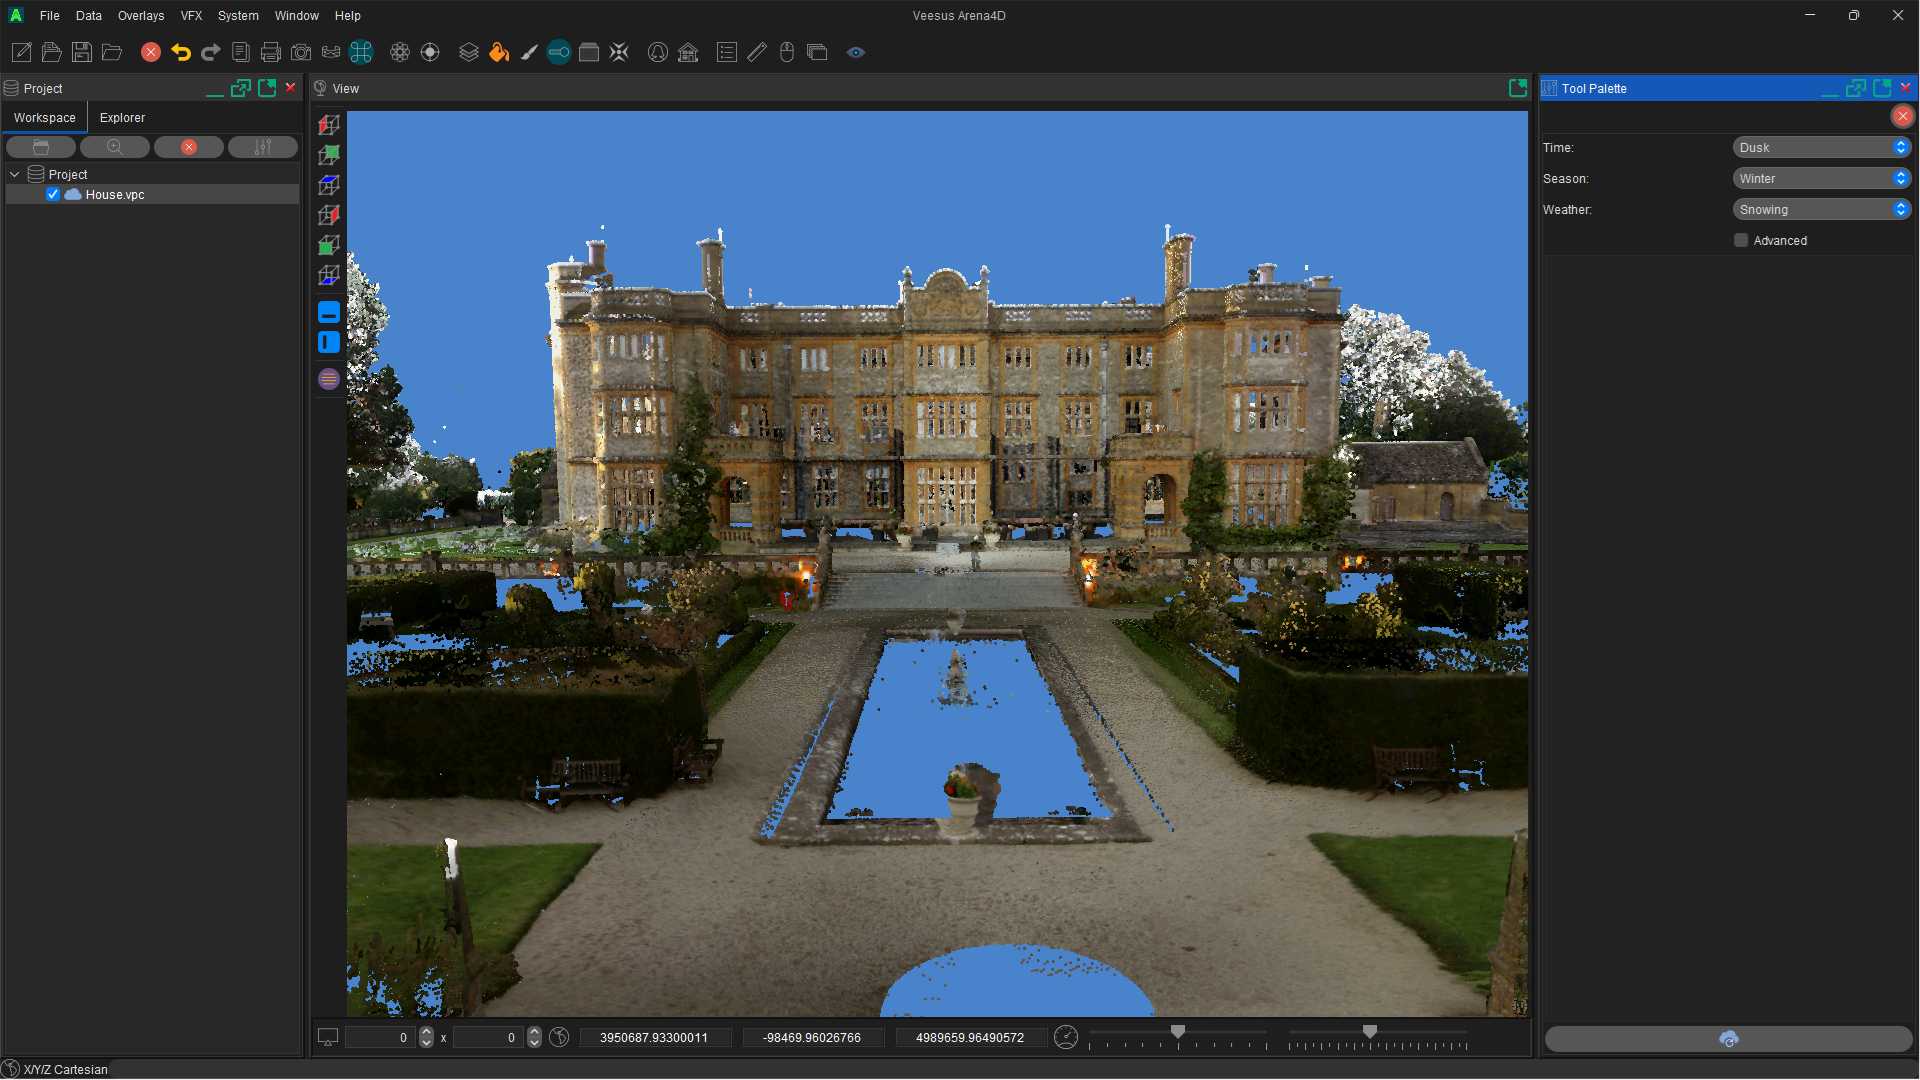Image resolution: width=1920 pixels, height=1080 pixels.
Task: Select the ruler measurement tool
Action: point(756,52)
